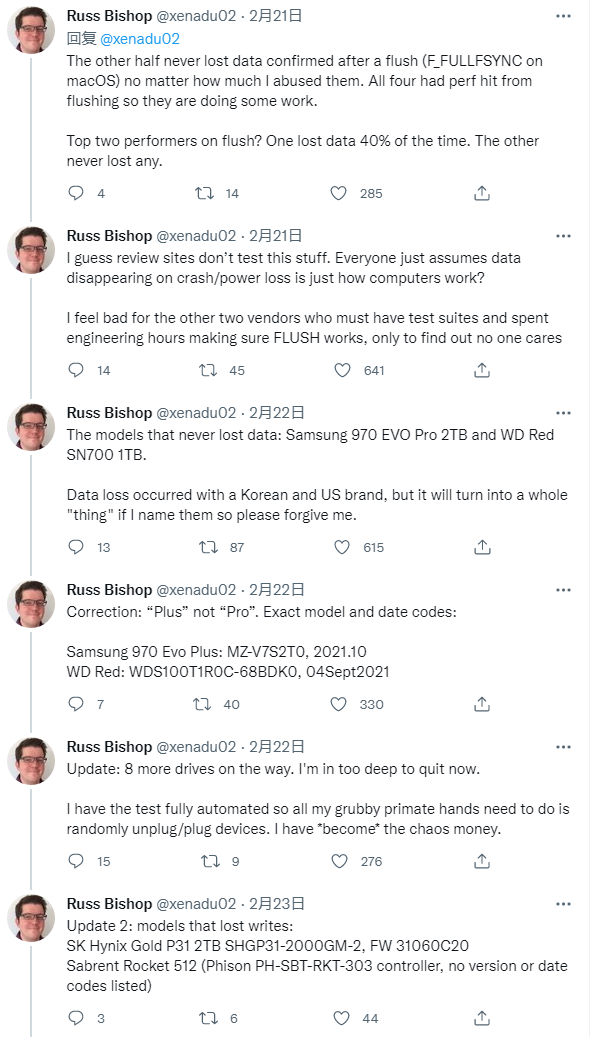Like the Update 2 lost writes tweet
This screenshot has height=1037, width=590.
tap(340, 1018)
